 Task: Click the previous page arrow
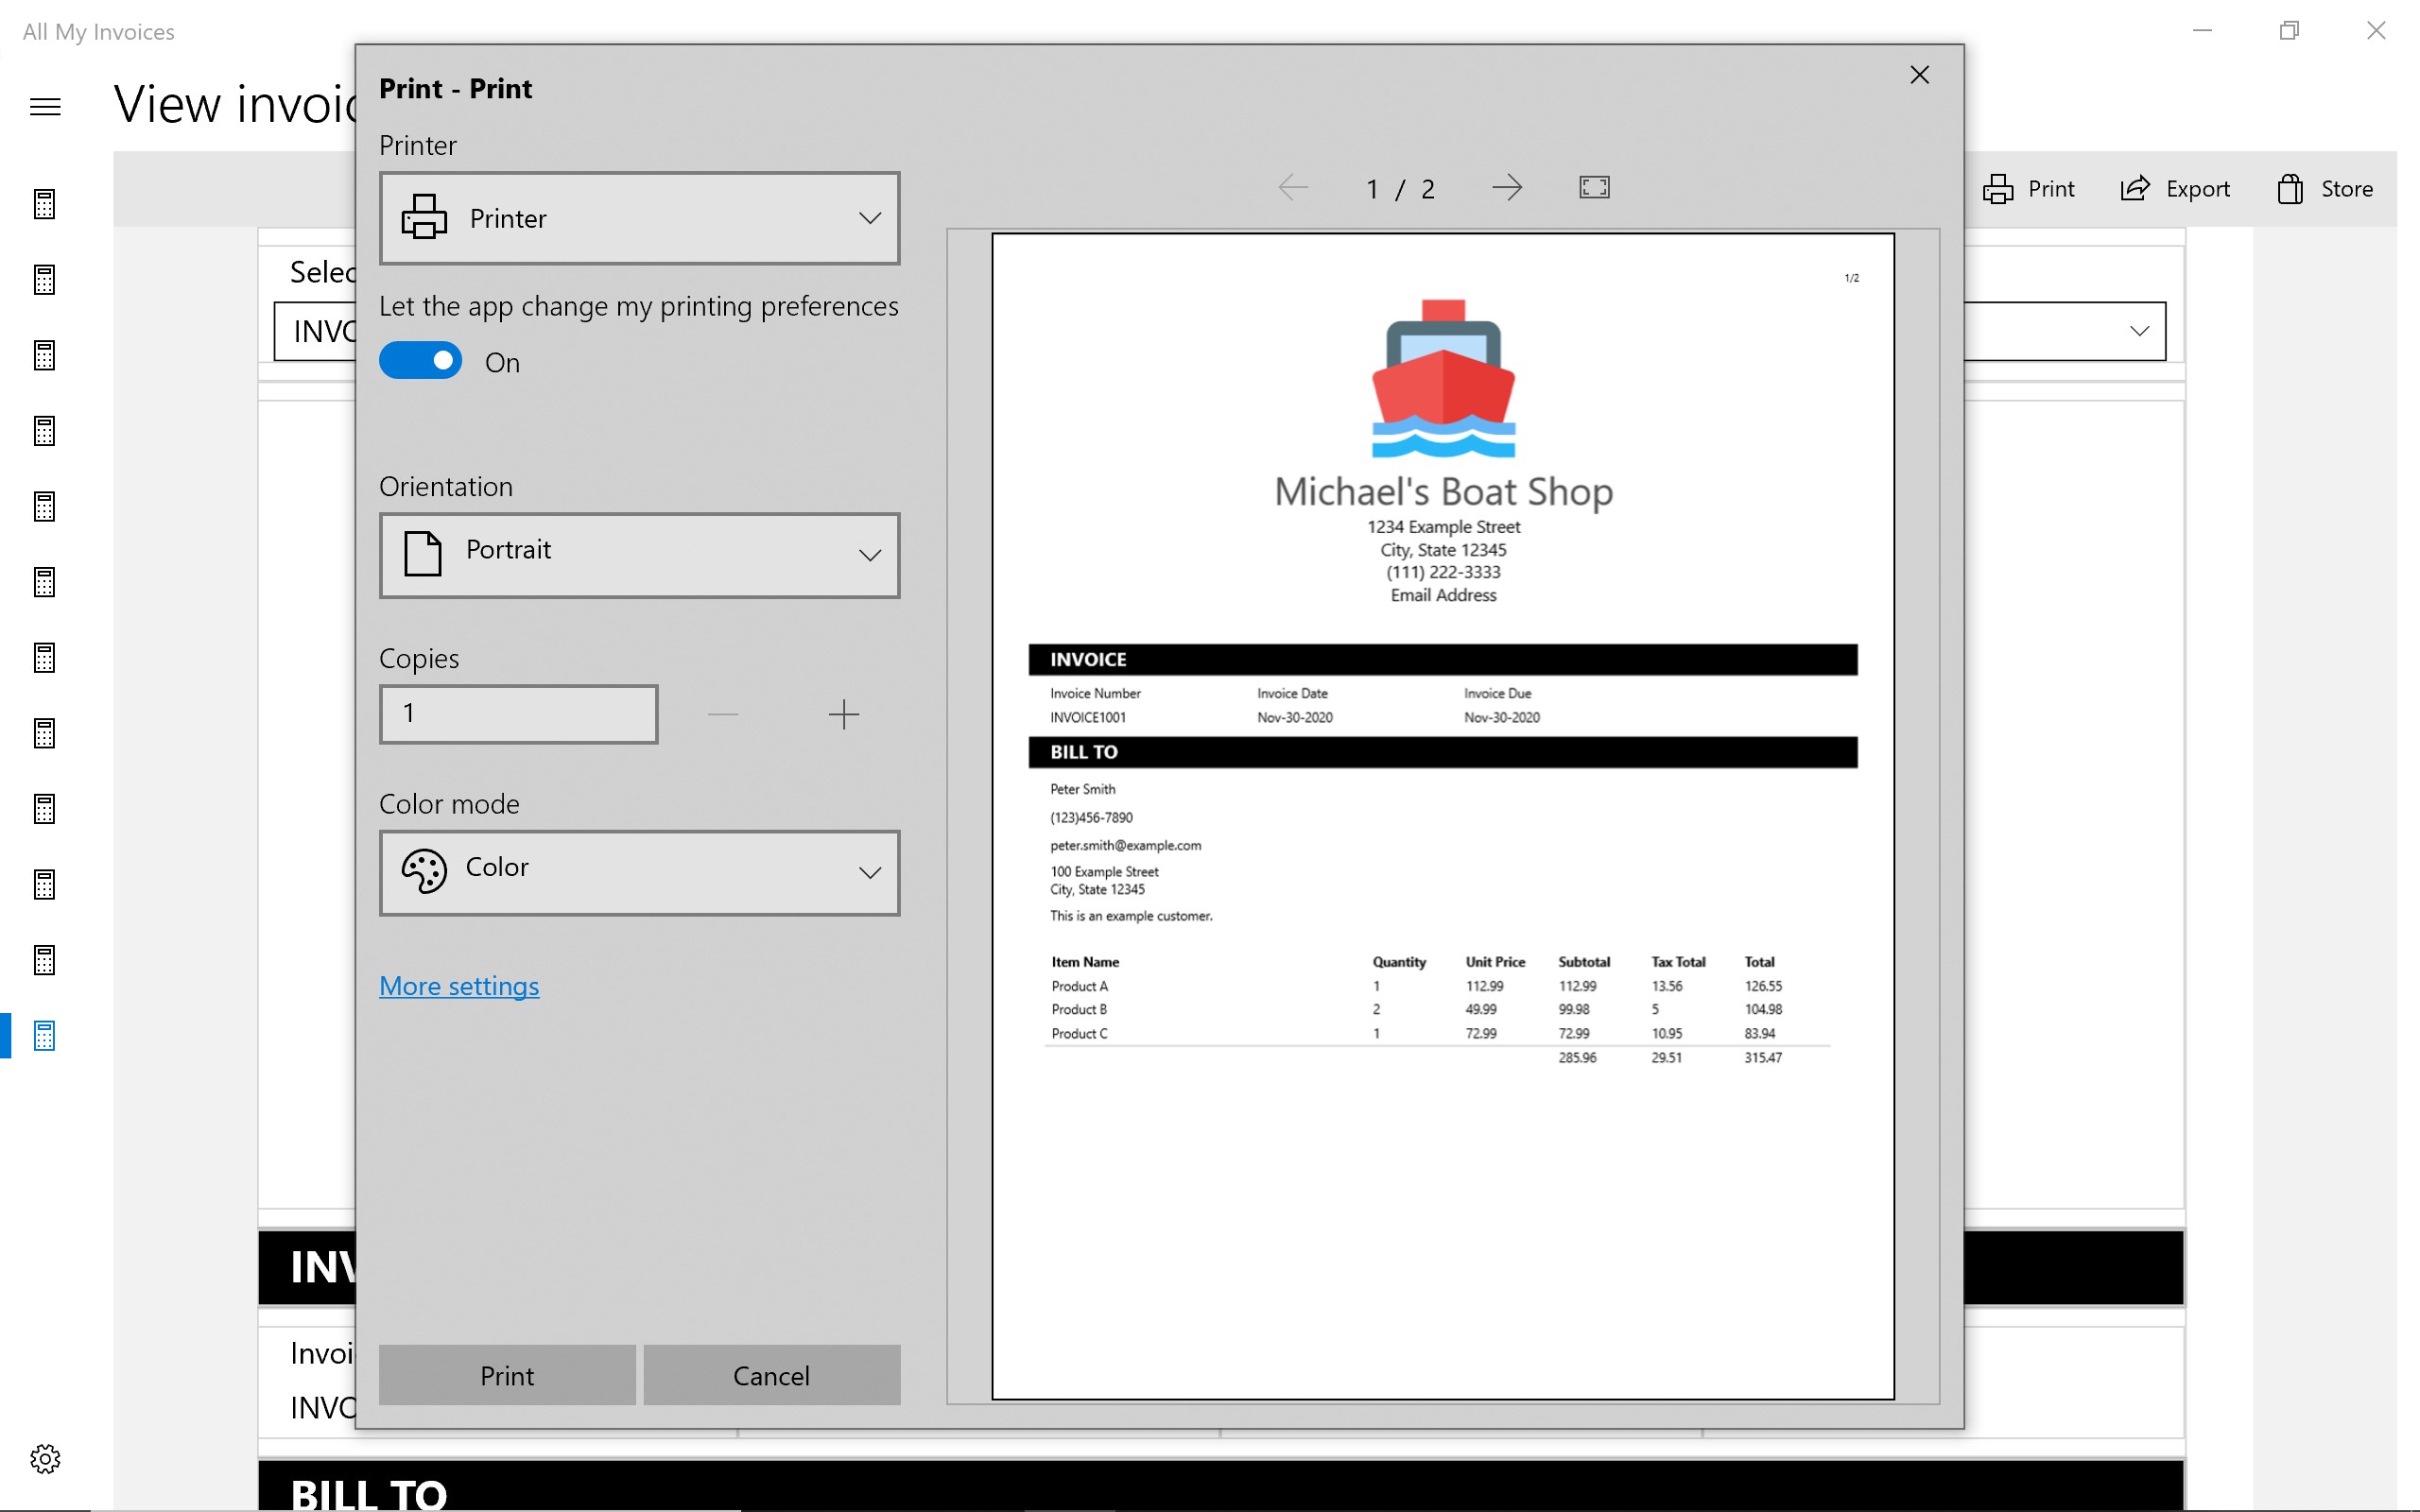click(1292, 187)
